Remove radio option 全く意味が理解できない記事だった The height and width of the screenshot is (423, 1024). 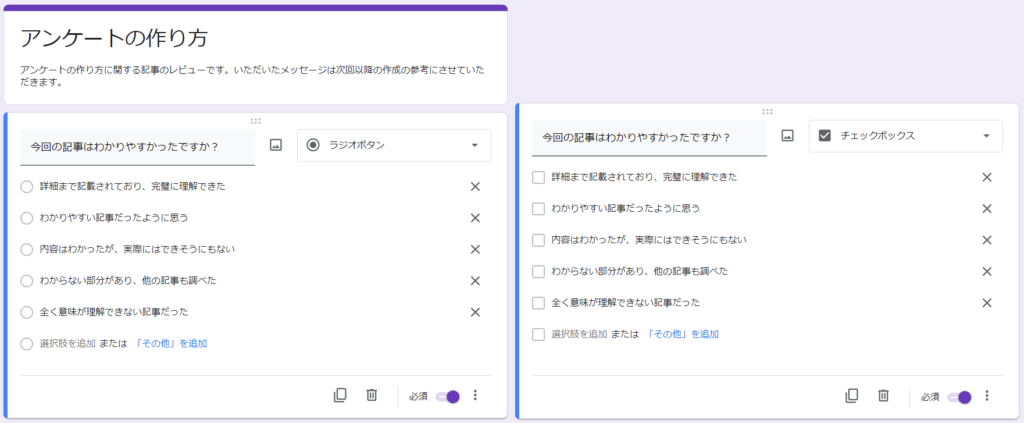[475, 312]
